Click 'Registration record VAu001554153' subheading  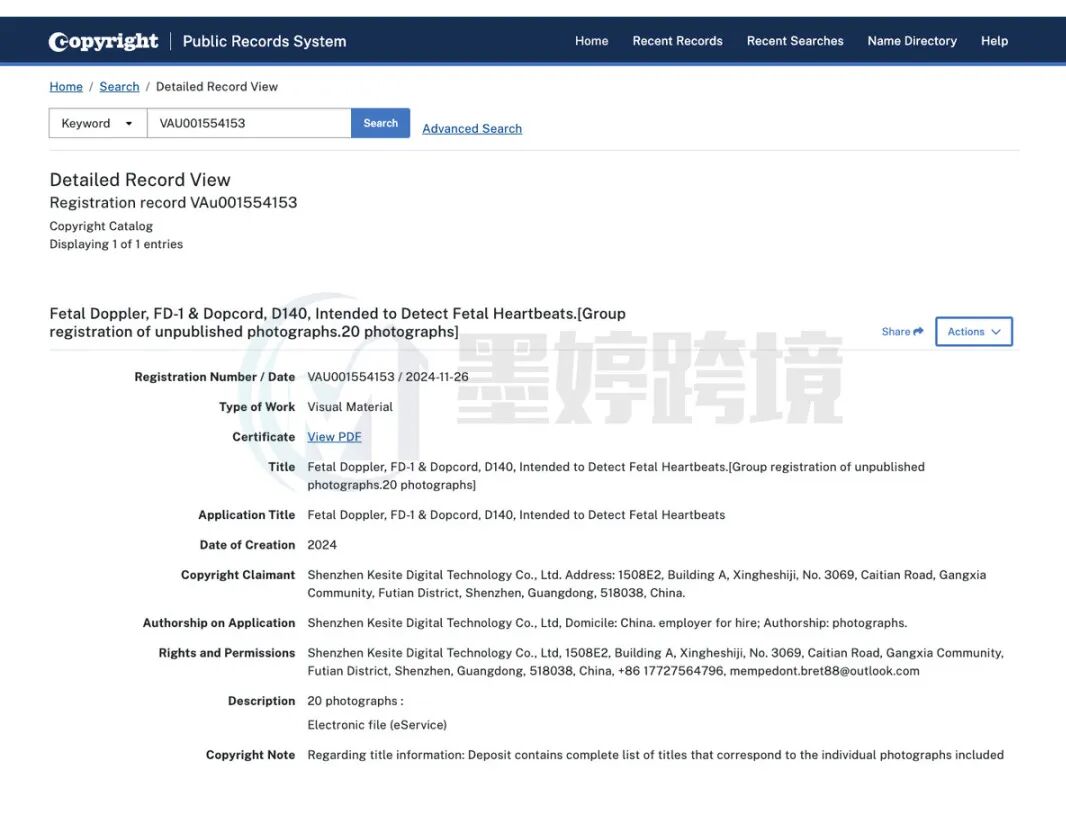click(x=173, y=203)
